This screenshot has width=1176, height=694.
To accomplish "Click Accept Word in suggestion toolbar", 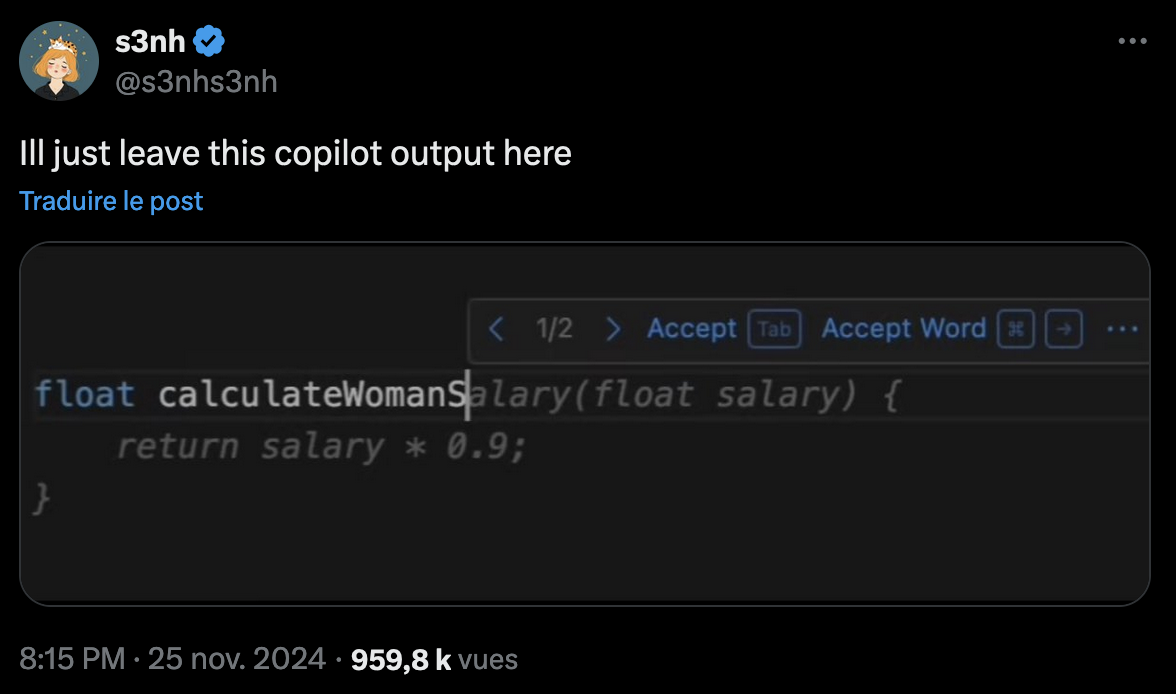I will (x=903, y=329).
